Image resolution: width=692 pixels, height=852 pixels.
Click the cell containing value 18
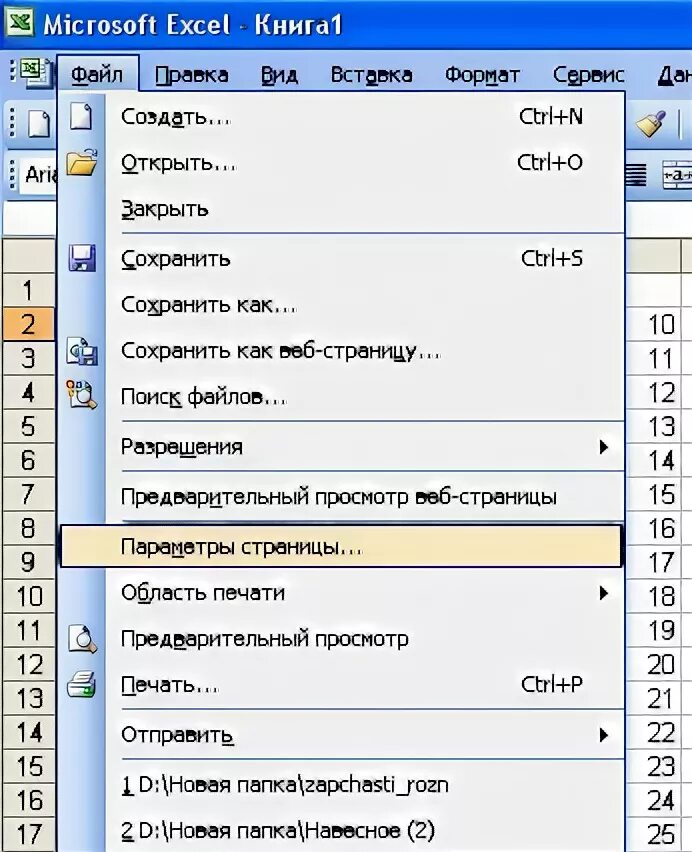coord(654,597)
